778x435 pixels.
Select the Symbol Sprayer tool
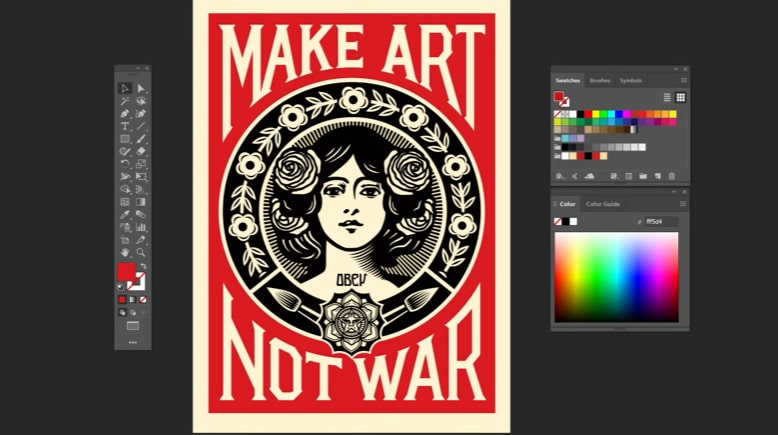click(125, 228)
